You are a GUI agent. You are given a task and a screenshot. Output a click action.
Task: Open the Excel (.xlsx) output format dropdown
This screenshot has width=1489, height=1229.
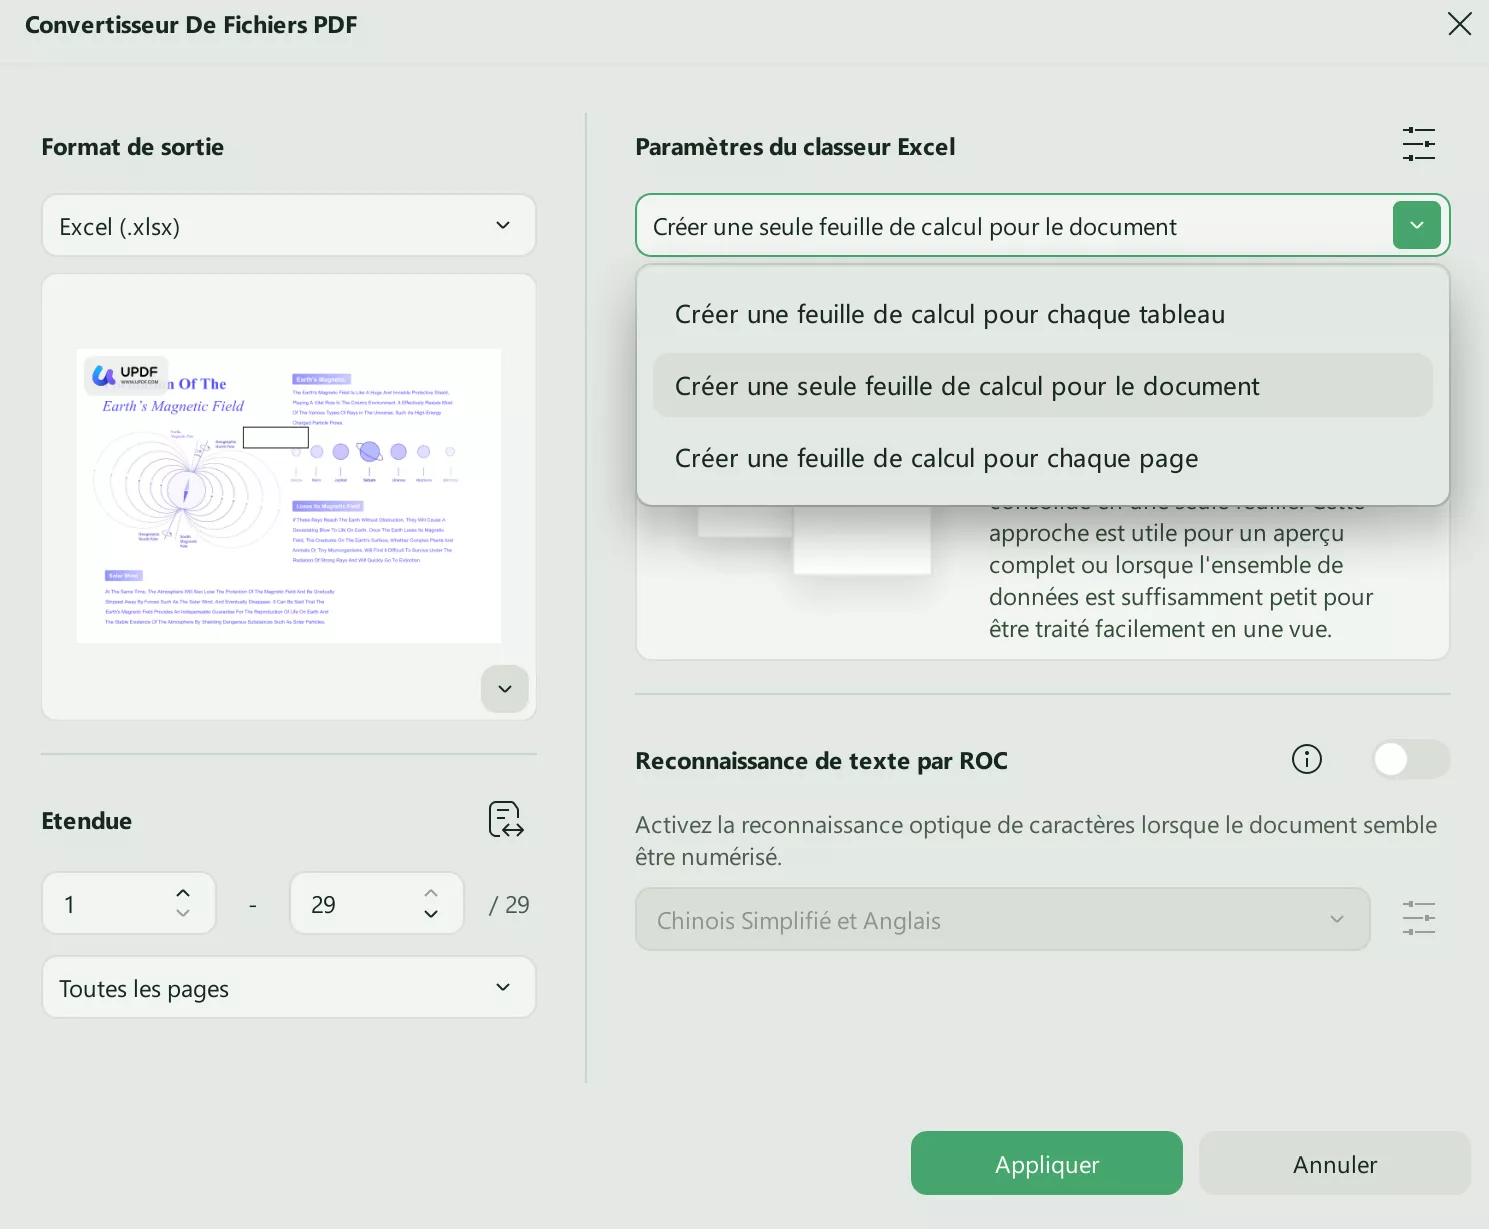pyautogui.click(x=288, y=226)
